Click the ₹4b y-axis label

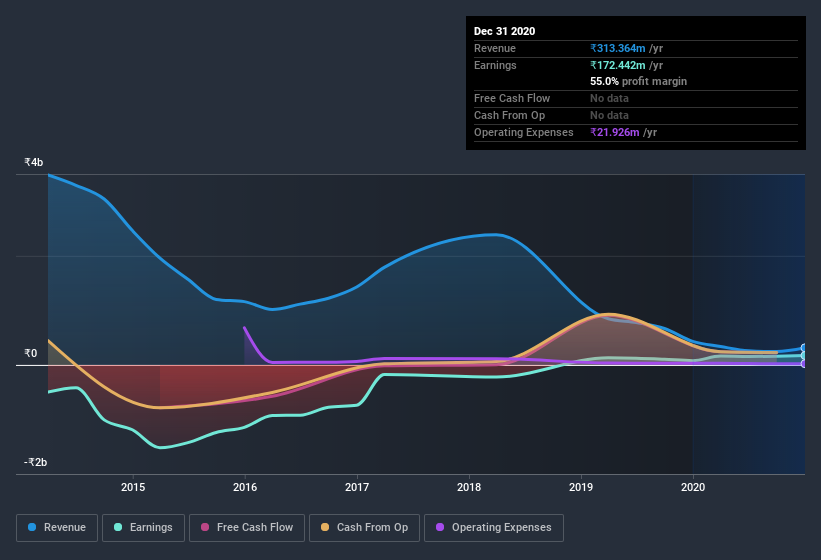tap(34, 162)
